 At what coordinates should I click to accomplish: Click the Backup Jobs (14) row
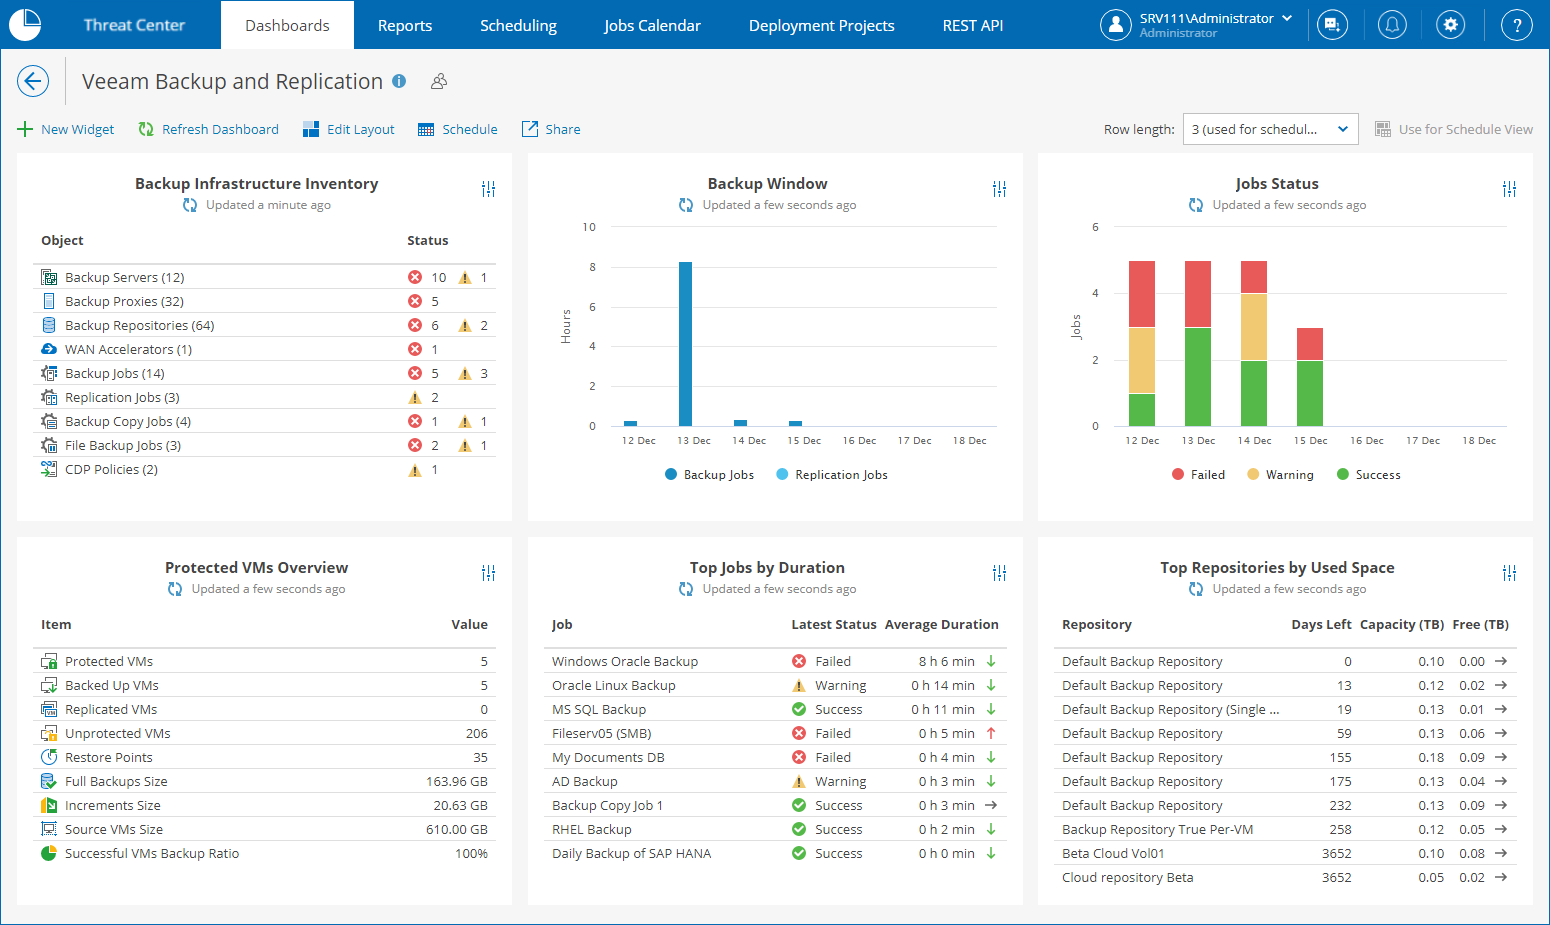tap(265, 373)
